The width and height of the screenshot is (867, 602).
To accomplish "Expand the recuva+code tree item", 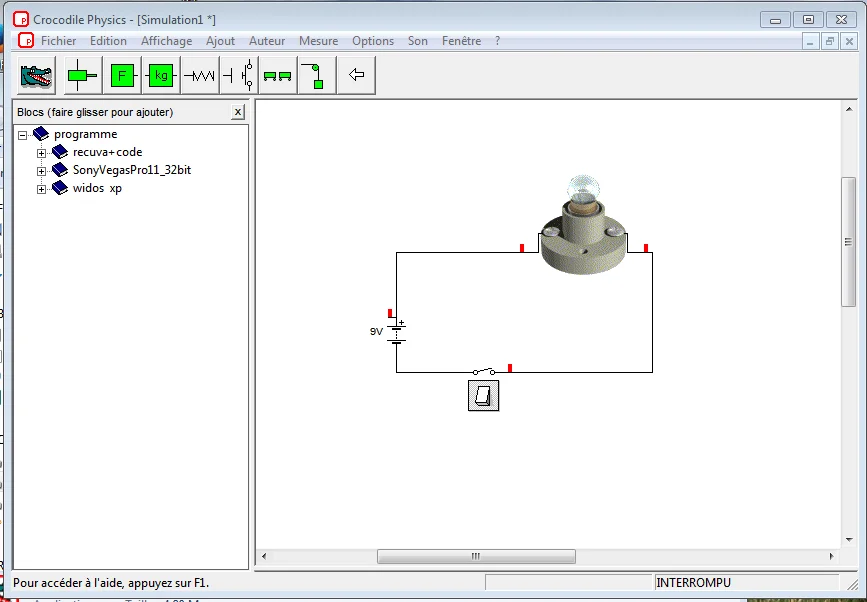I will [x=42, y=153].
